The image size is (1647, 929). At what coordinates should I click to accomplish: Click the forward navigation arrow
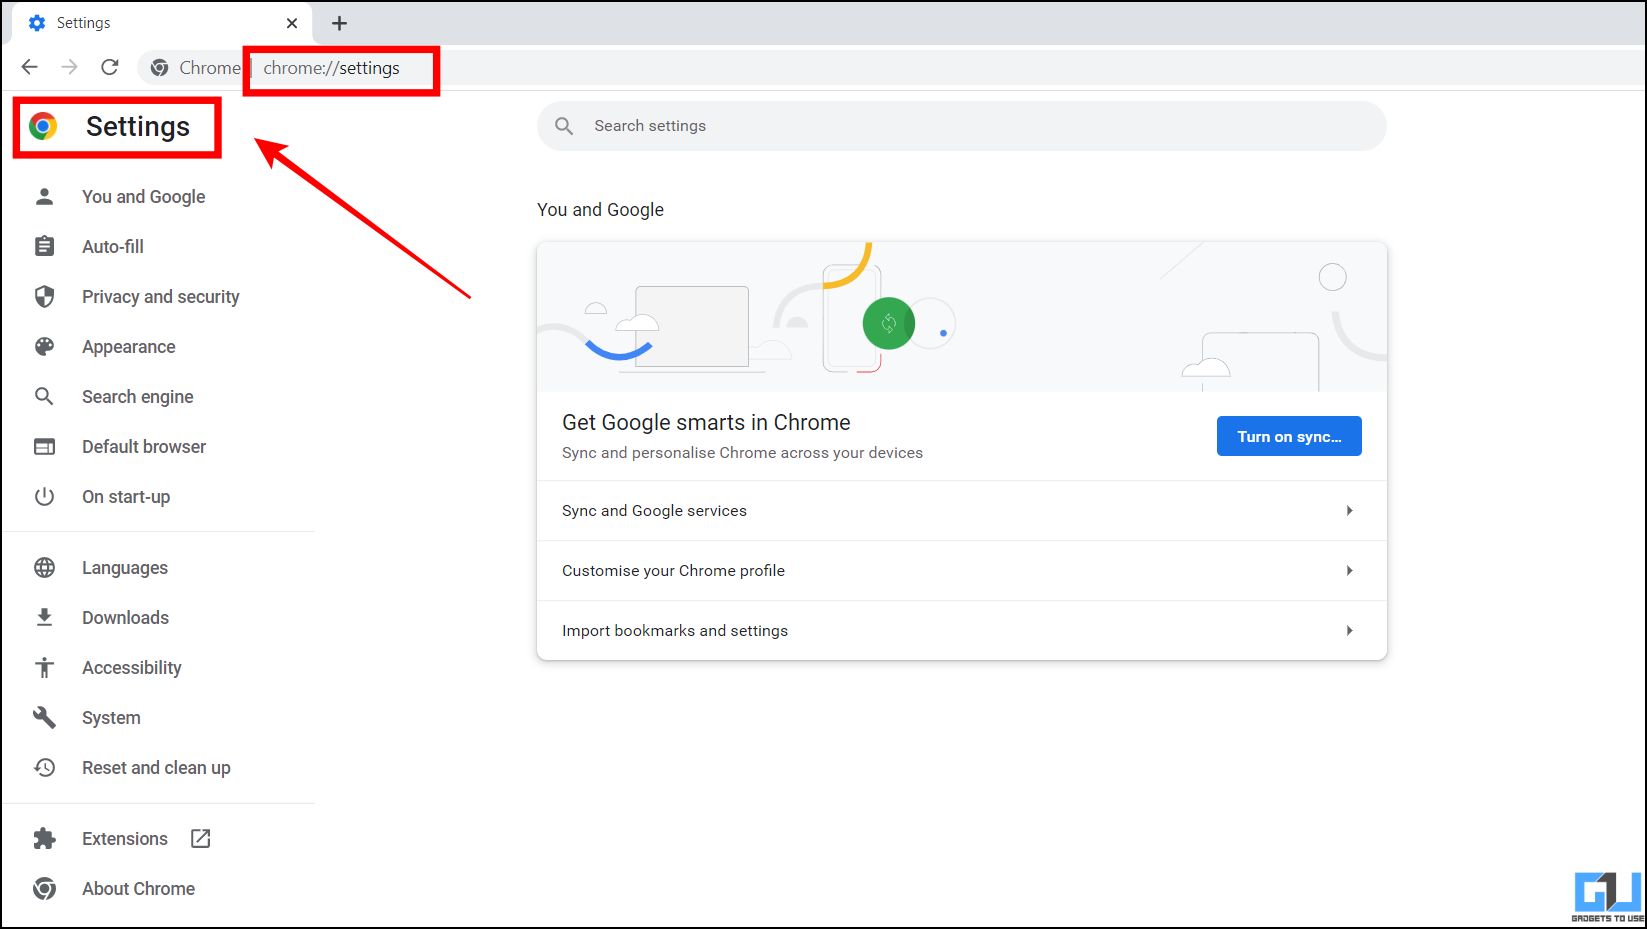coord(69,67)
